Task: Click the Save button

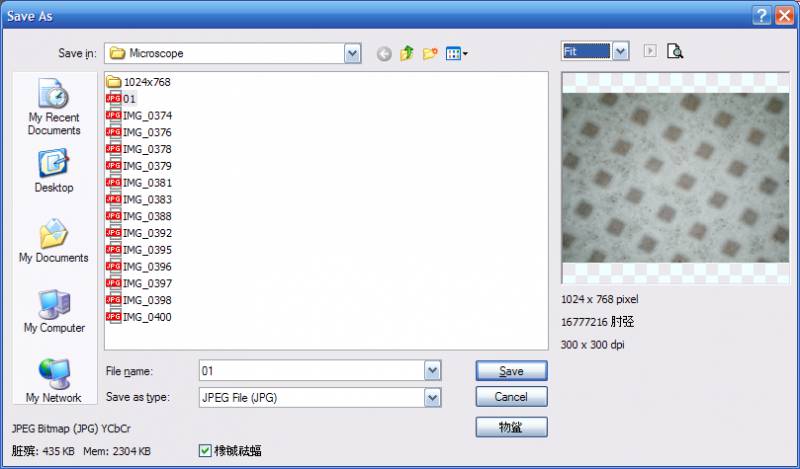Action: [511, 371]
